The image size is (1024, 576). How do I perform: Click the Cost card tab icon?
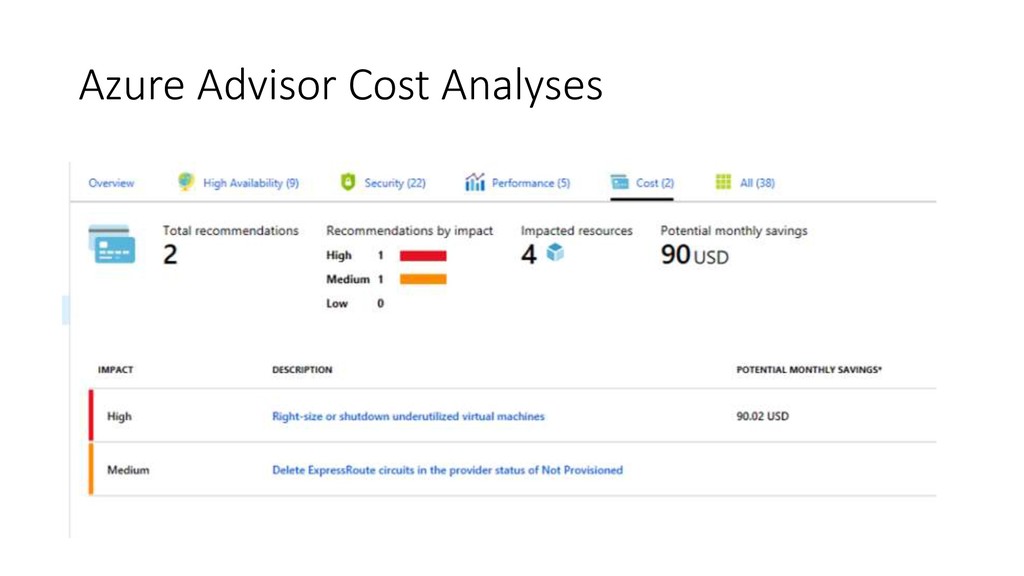click(619, 182)
